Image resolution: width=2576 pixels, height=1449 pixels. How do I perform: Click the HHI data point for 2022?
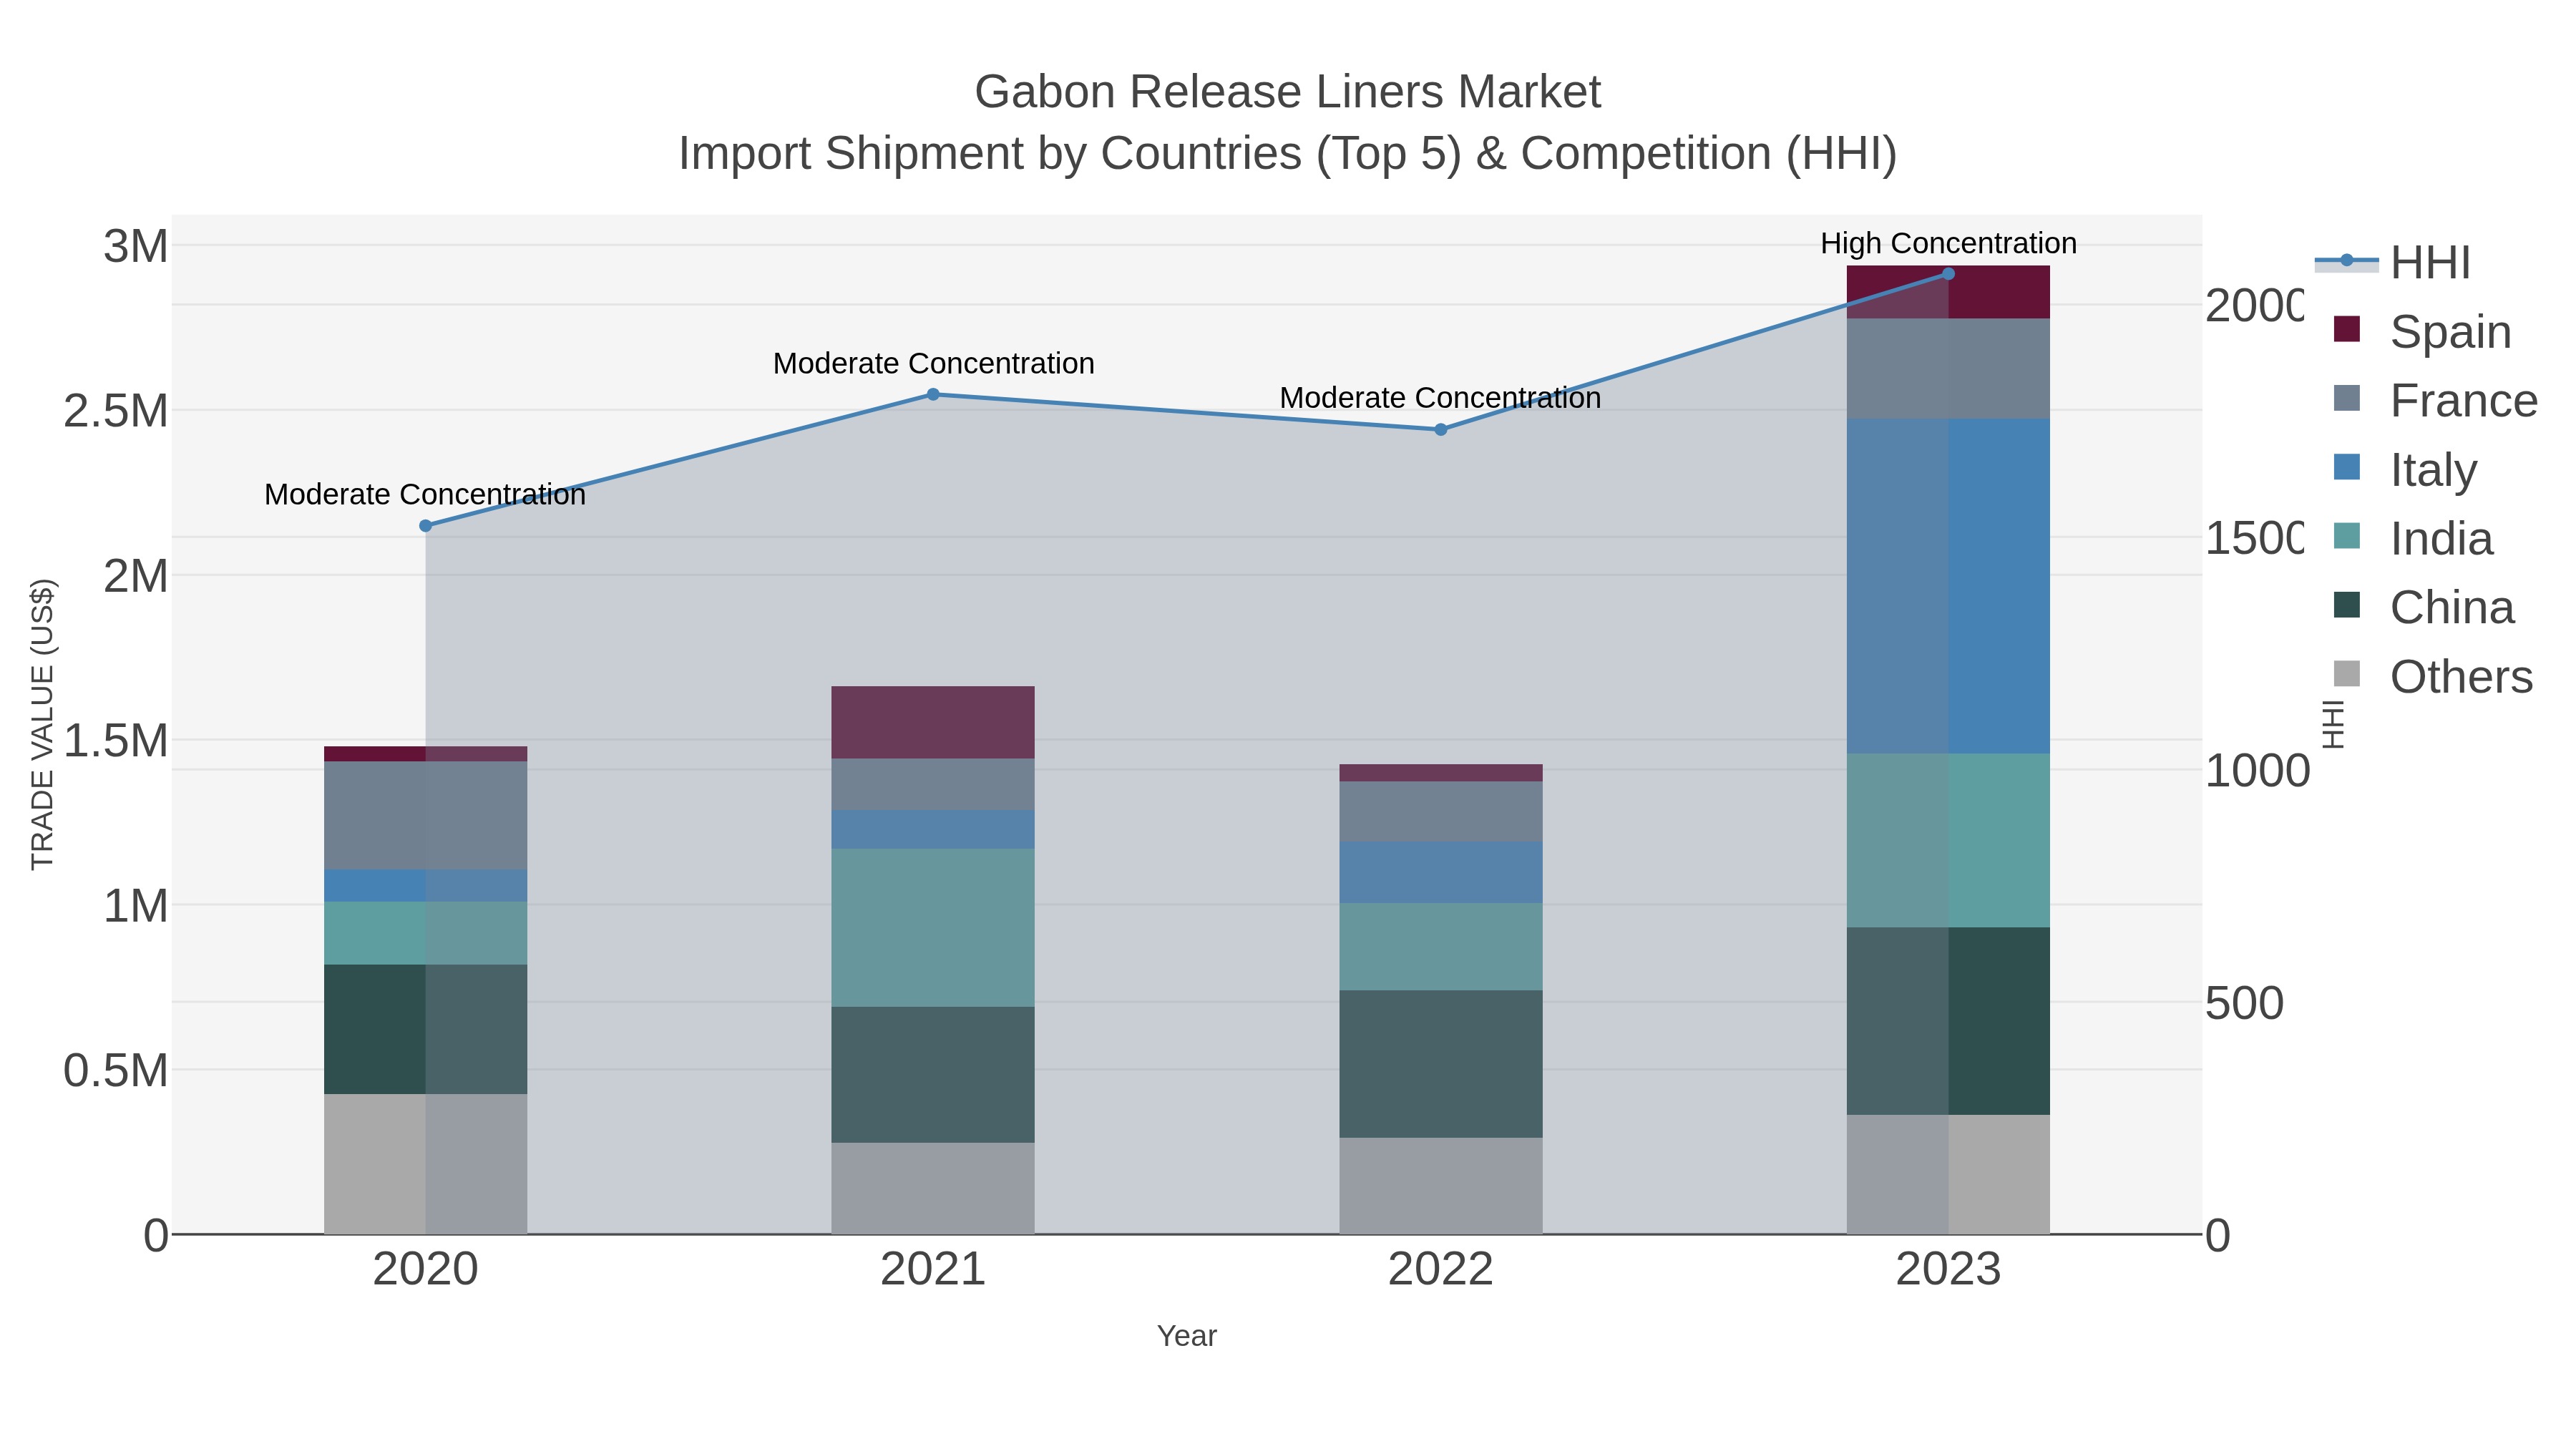1441,430
